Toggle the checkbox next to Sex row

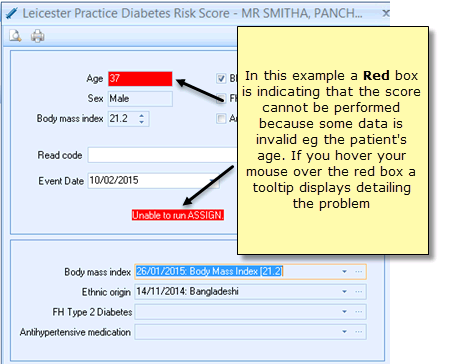pyautogui.click(x=221, y=98)
